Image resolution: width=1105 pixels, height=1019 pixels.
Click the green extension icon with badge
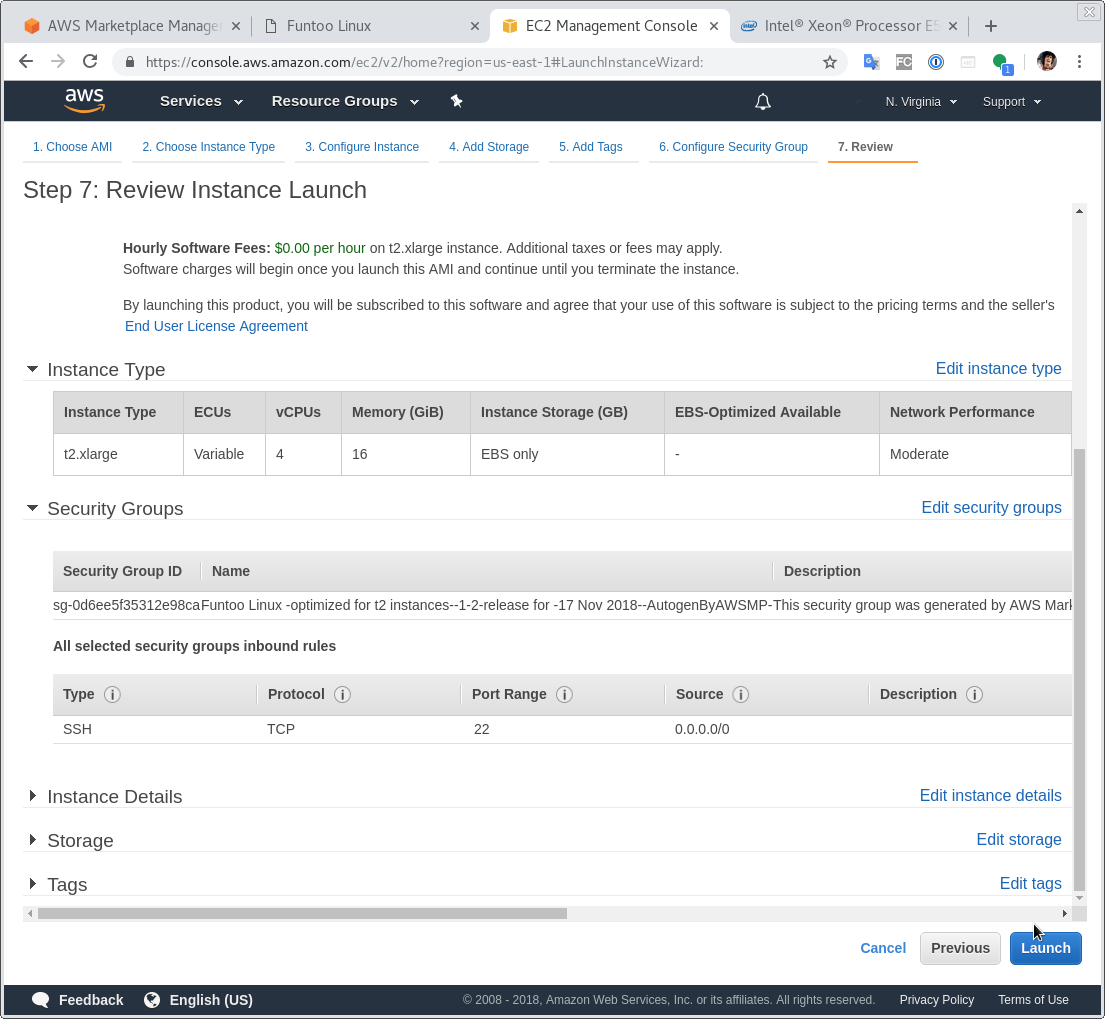(x=1001, y=63)
